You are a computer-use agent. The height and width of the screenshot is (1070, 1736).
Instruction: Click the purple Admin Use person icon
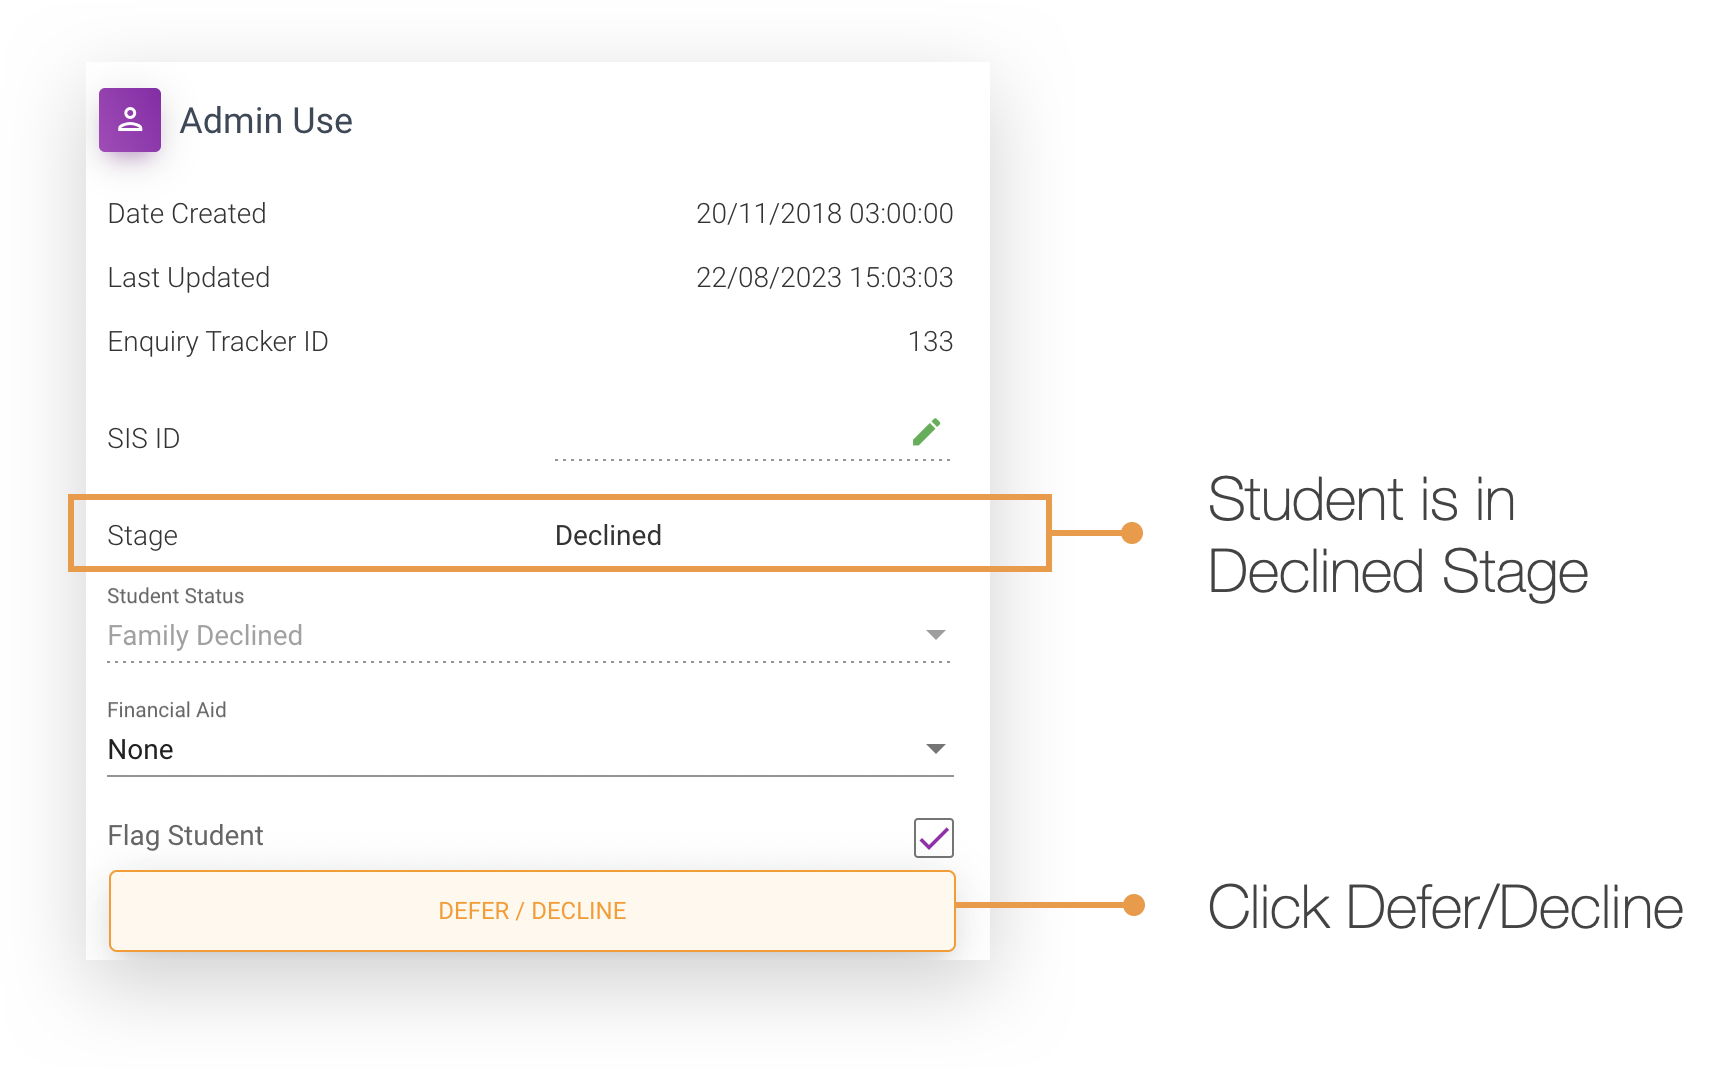(129, 119)
